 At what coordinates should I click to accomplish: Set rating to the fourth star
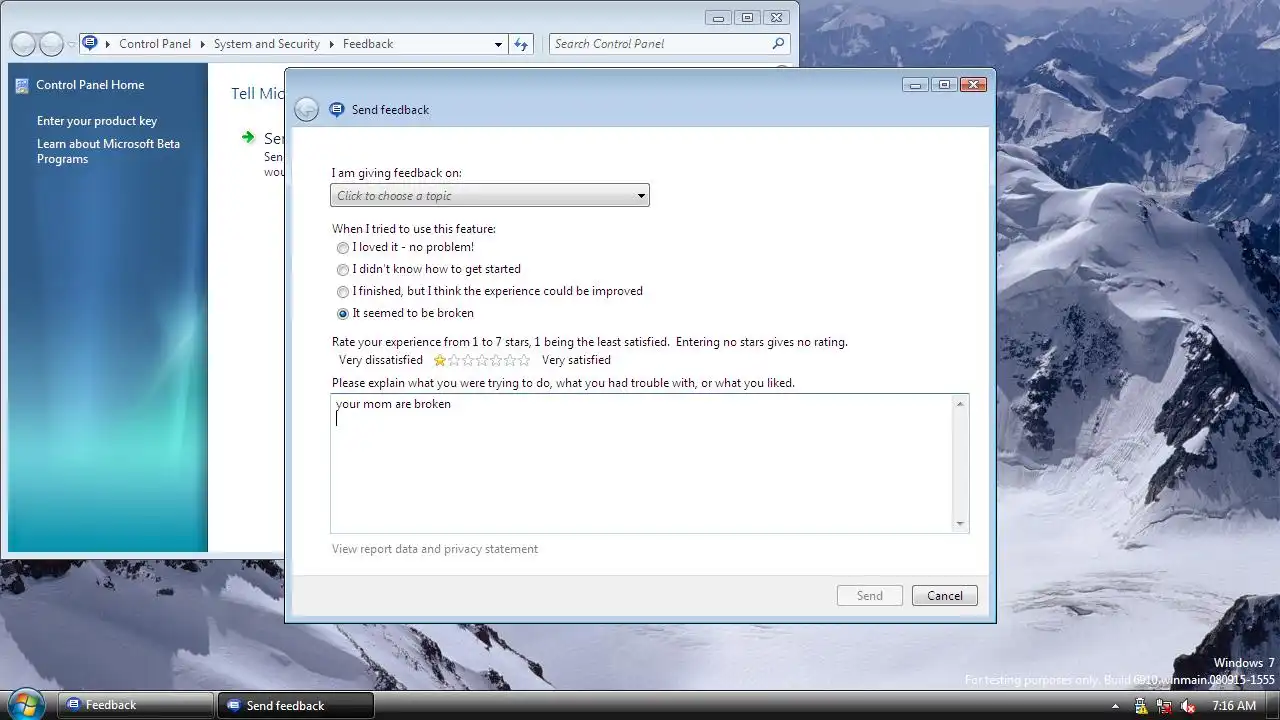[x=482, y=360]
